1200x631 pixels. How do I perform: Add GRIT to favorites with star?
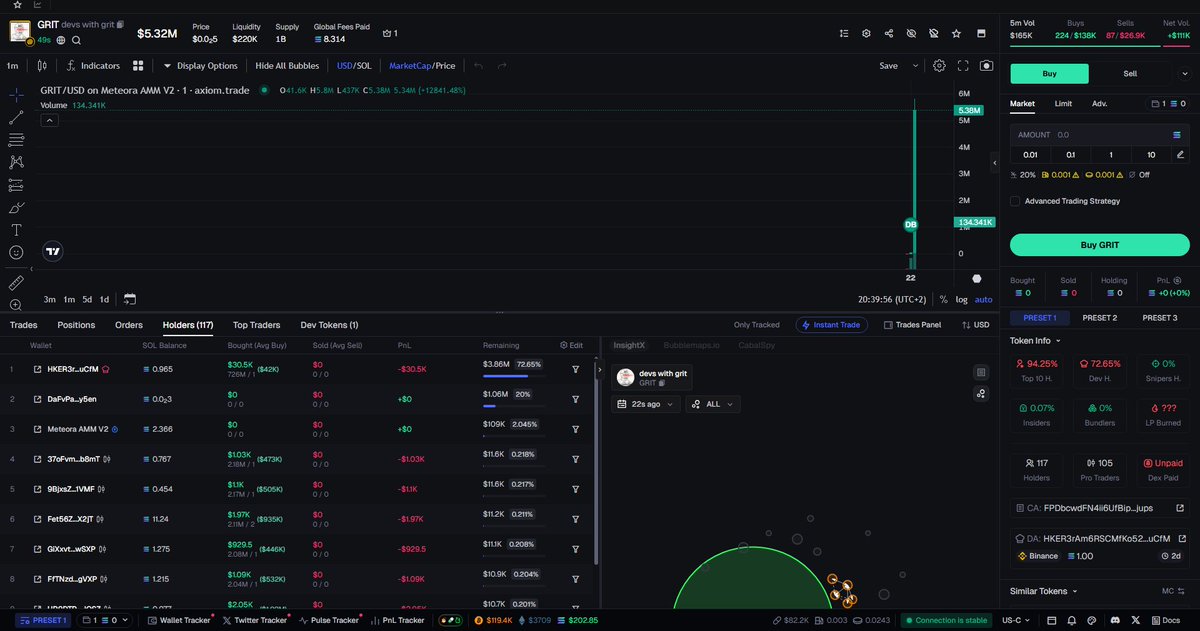coord(956,33)
